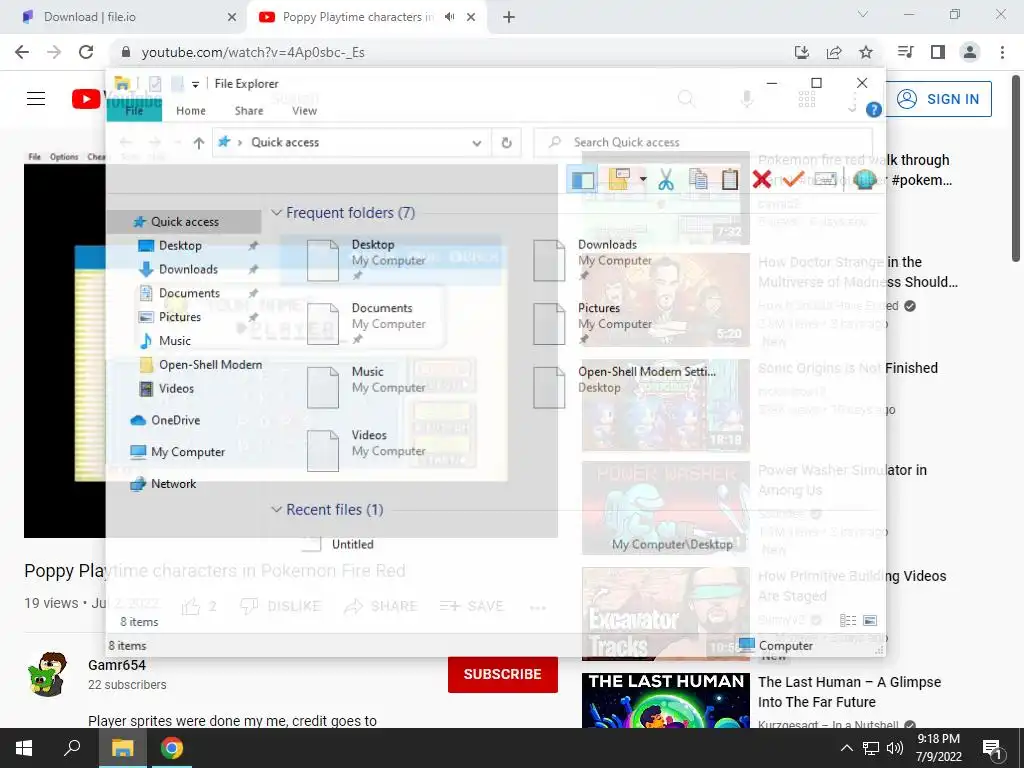
Task: Select My Computer in navigation pane
Action: [x=187, y=452]
